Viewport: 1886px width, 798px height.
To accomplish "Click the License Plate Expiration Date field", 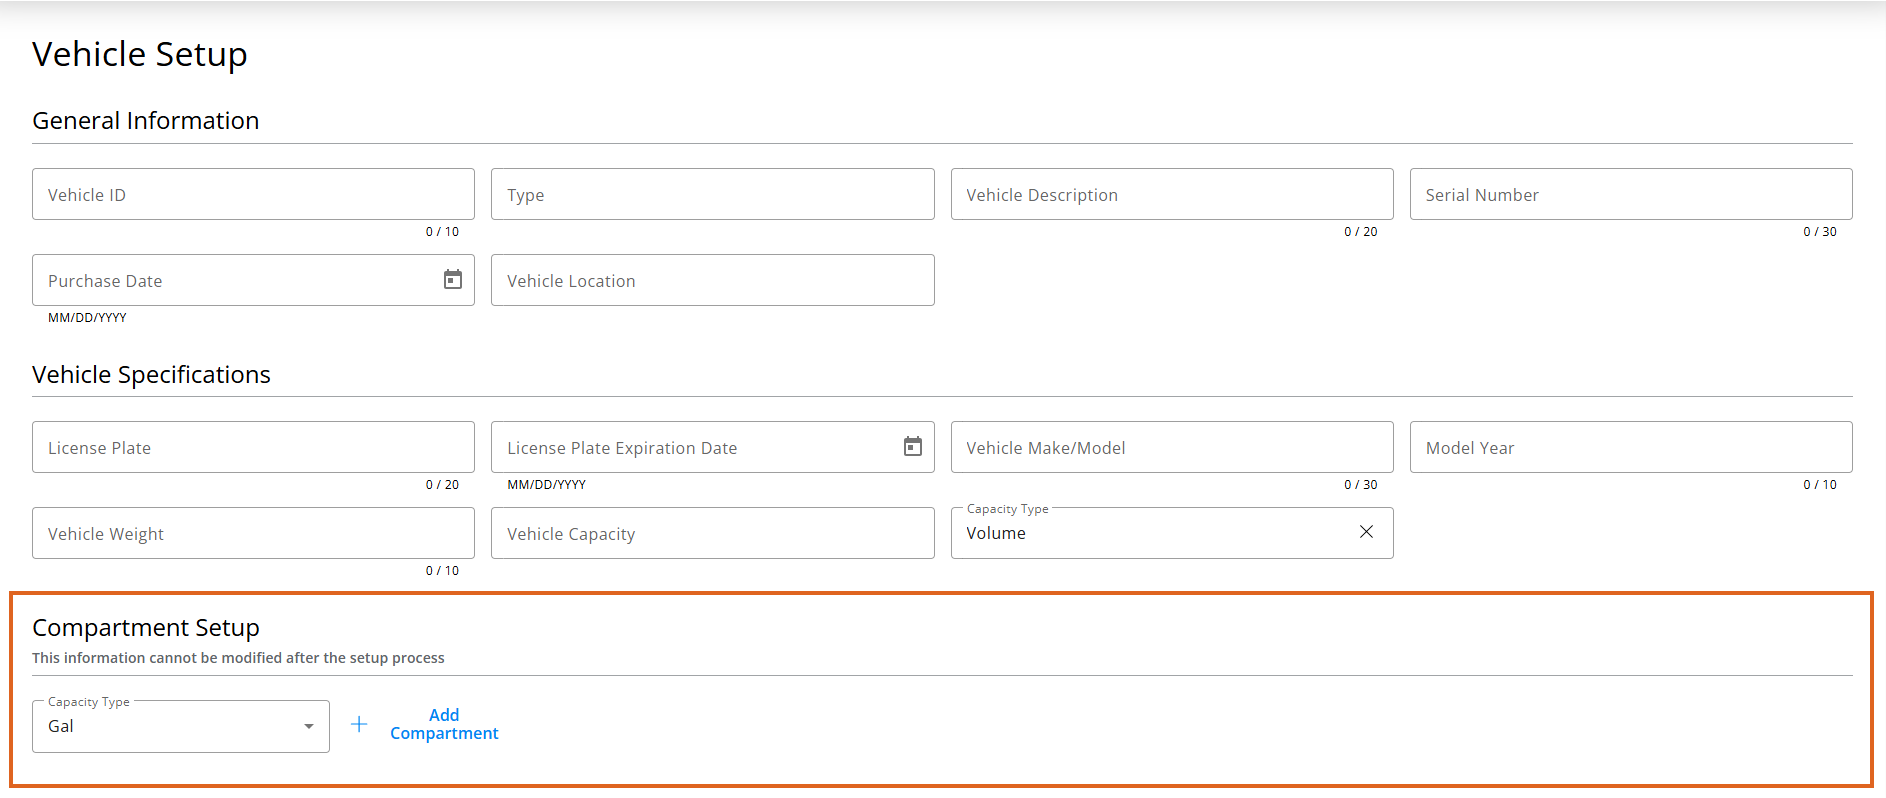I will click(x=695, y=448).
